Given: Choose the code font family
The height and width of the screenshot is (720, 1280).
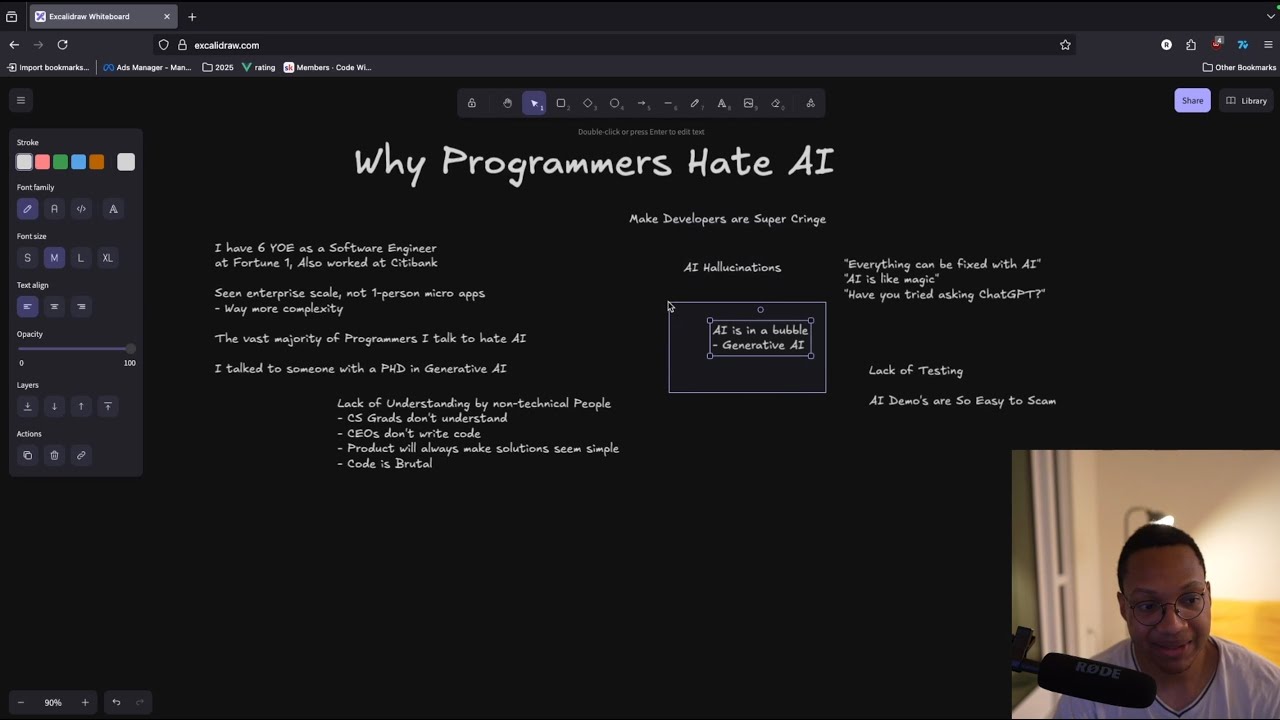Looking at the screenshot, I should point(81,209).
